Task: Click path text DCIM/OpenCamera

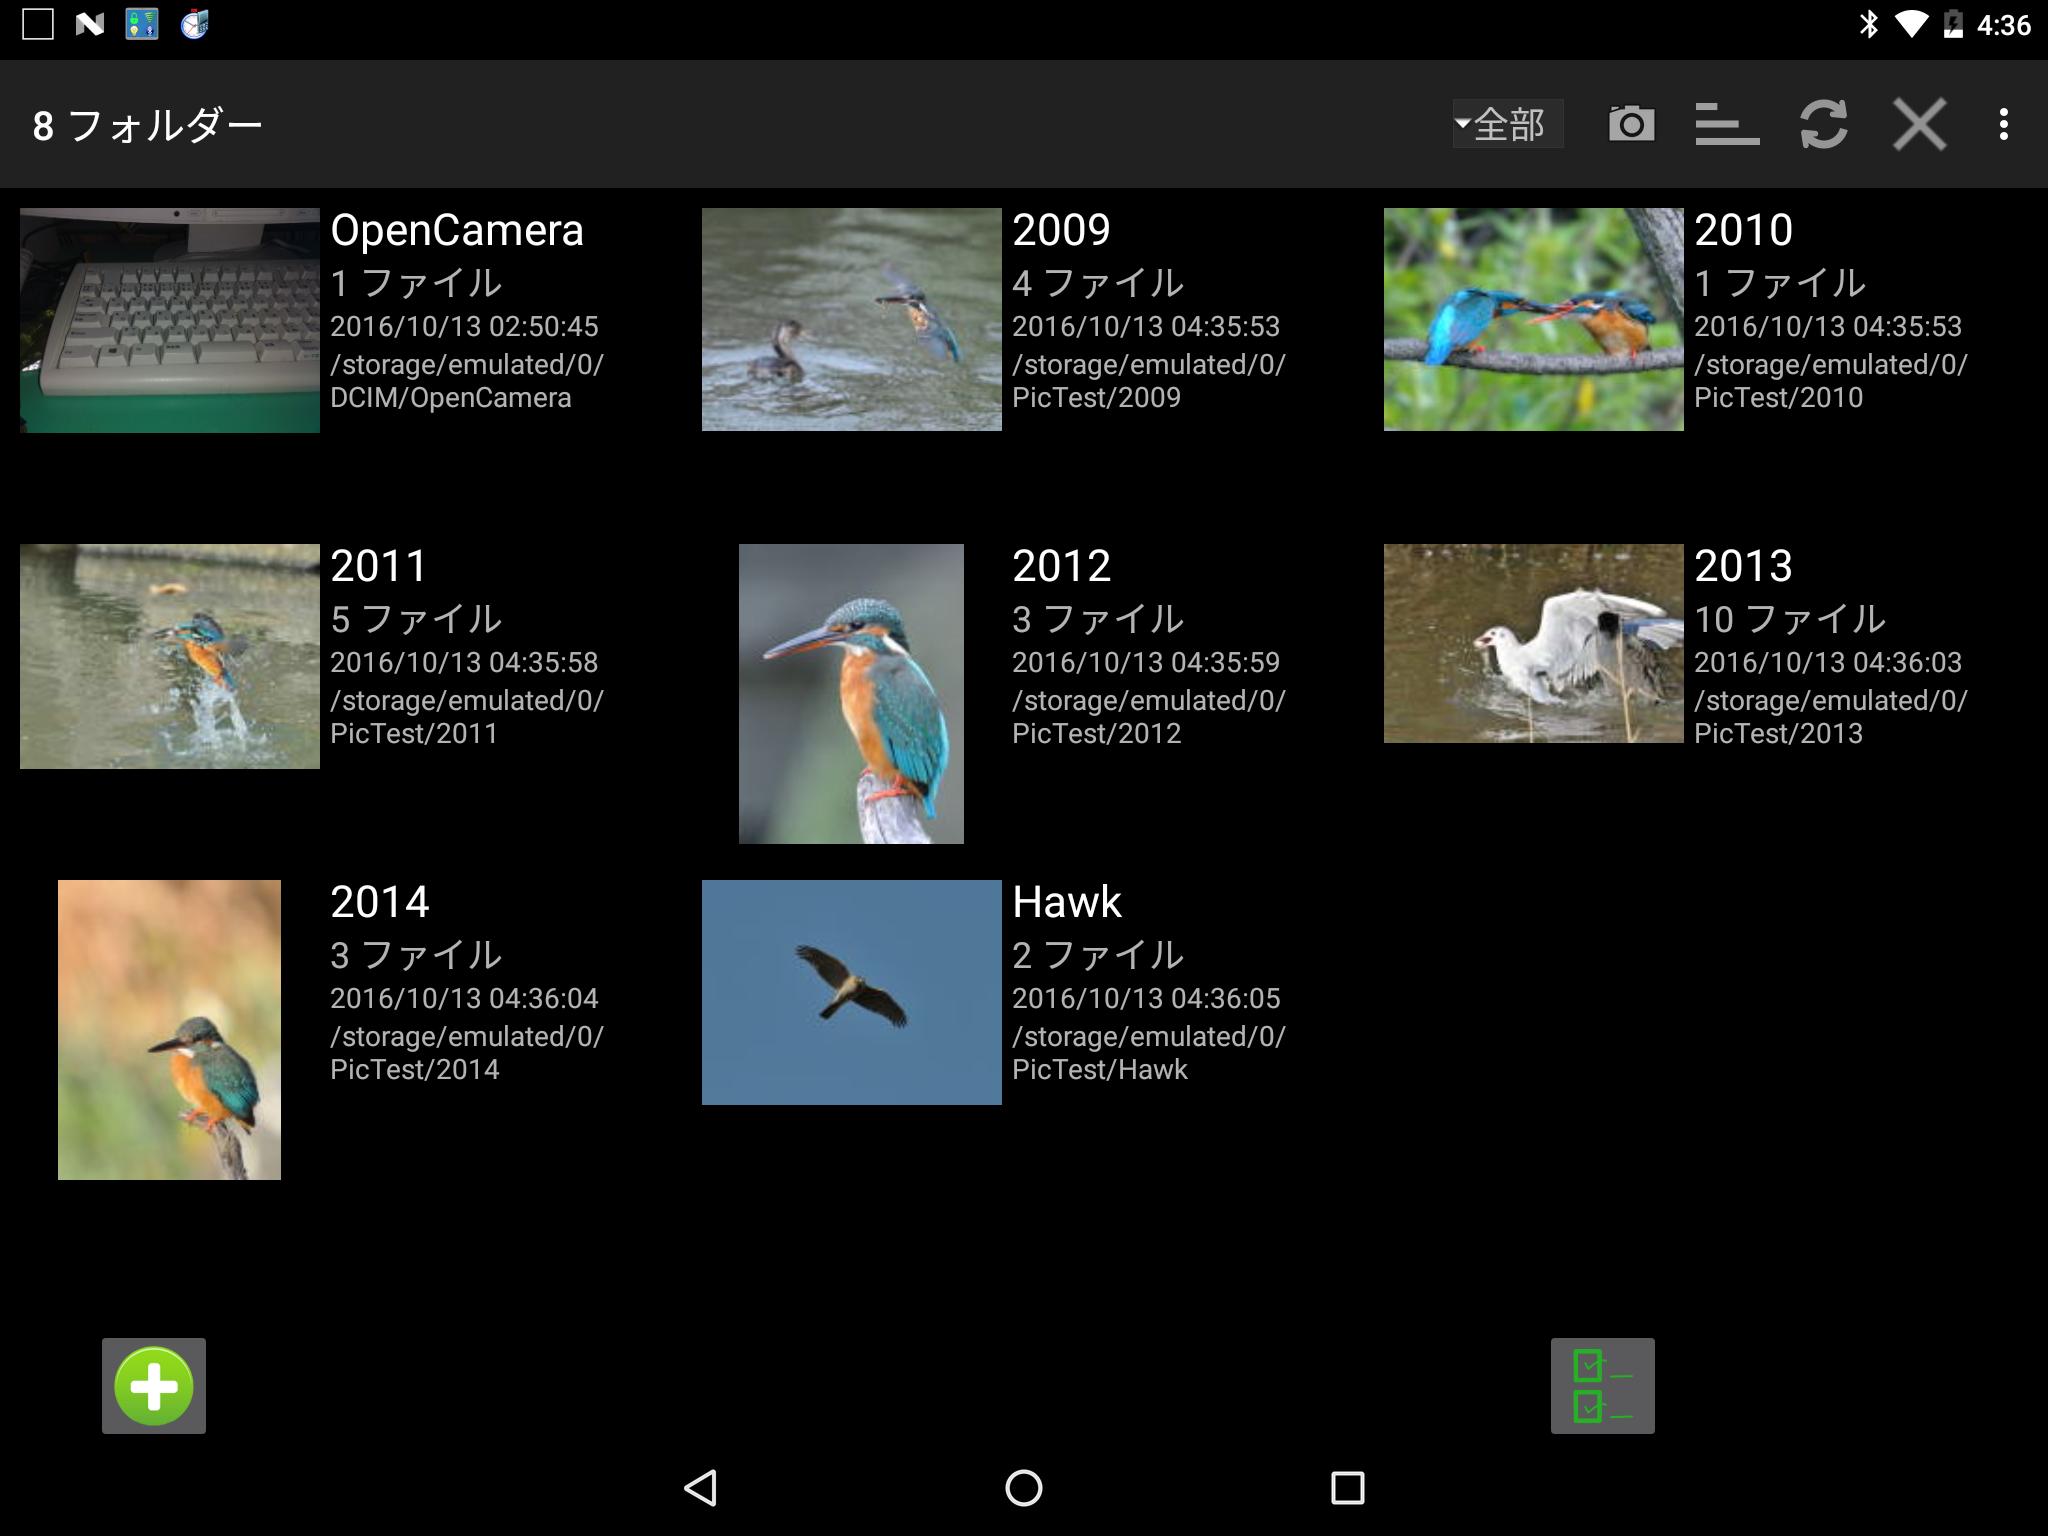Action: point(451,397)
